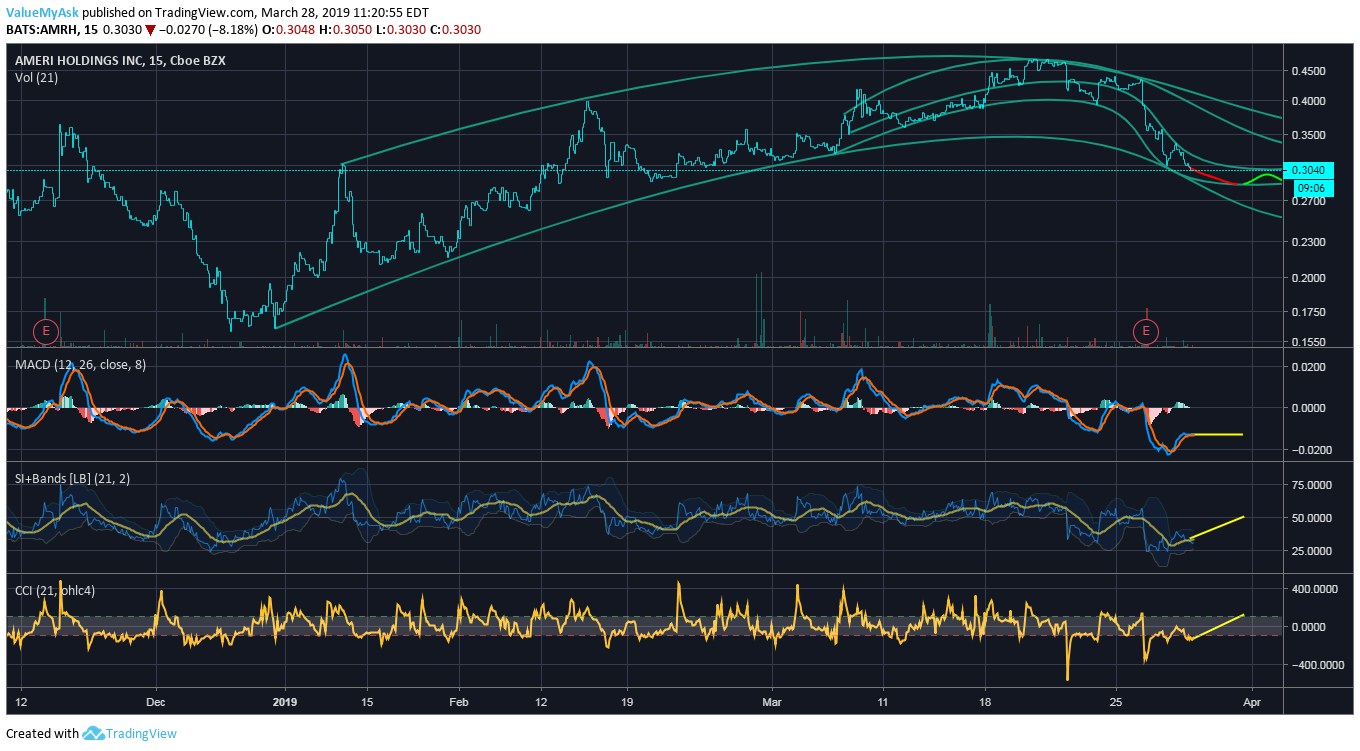
Task: Click the 0.0000 value on MACD axis
Action: (x=1308, y=408)
